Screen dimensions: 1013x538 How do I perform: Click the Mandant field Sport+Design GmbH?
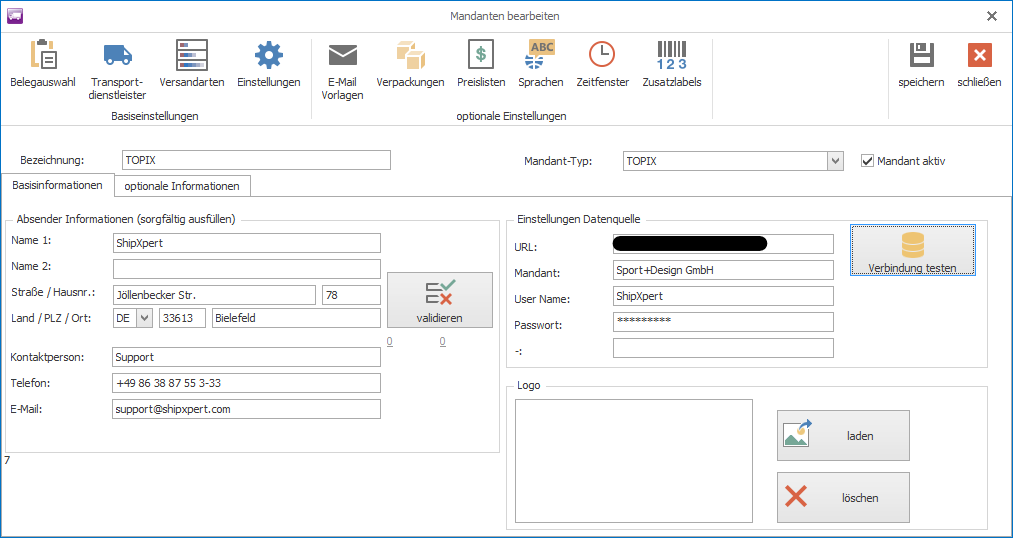[724, 270]
